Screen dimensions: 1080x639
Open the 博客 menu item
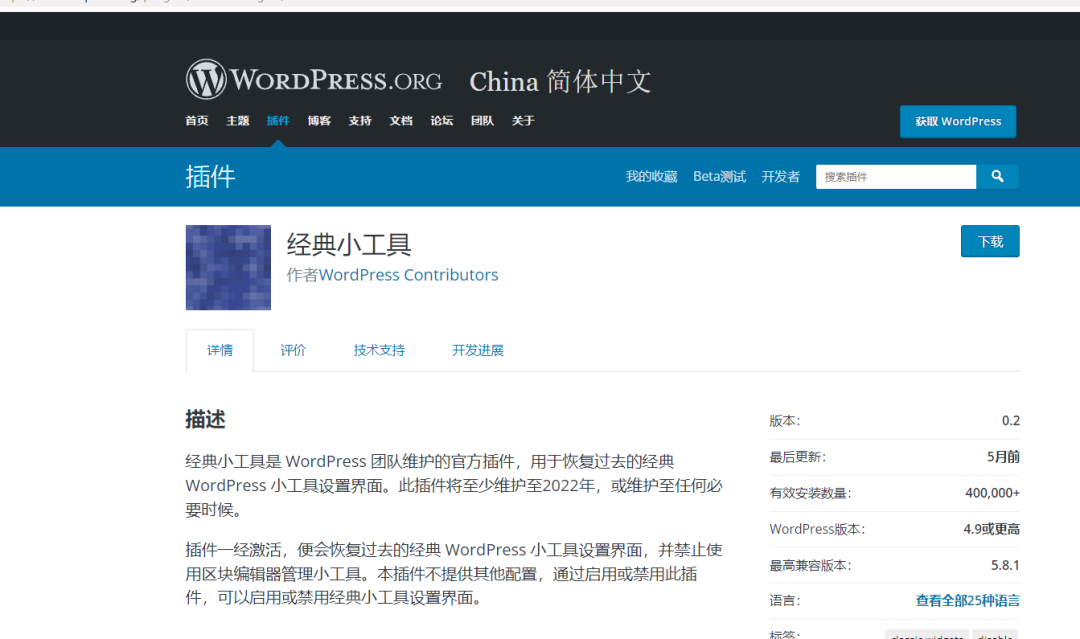pyautogui.click(x=319, y=121)
